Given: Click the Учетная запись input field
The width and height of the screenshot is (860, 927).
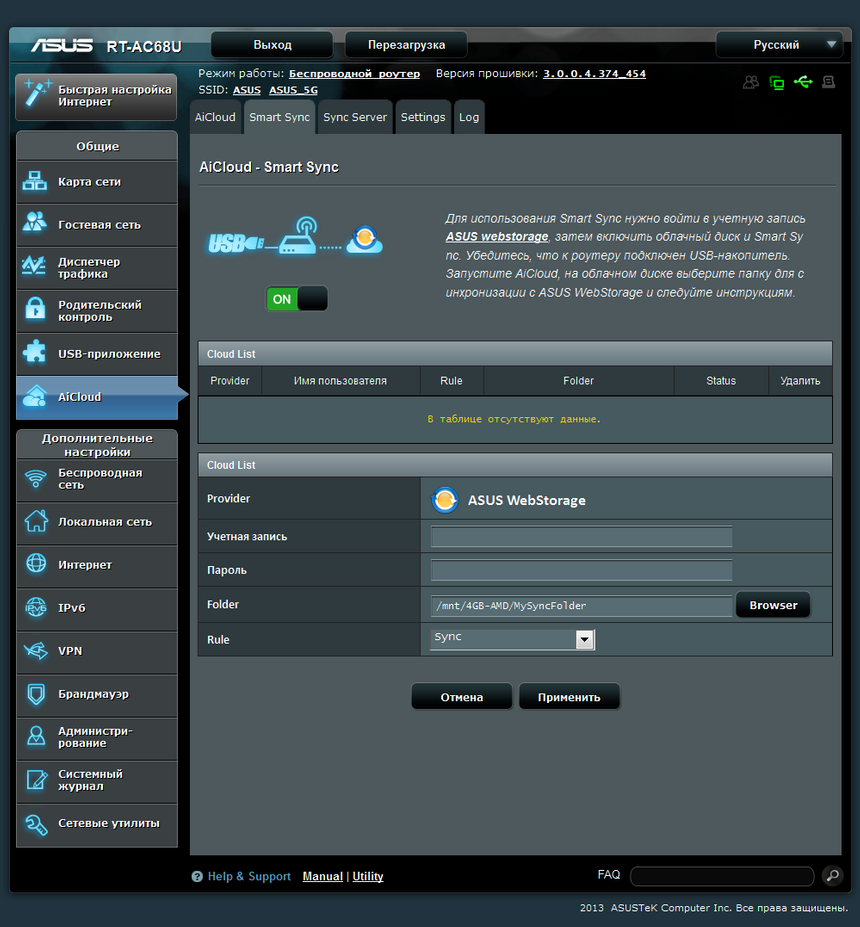Looking at the screenshot, I should [581, 534].
